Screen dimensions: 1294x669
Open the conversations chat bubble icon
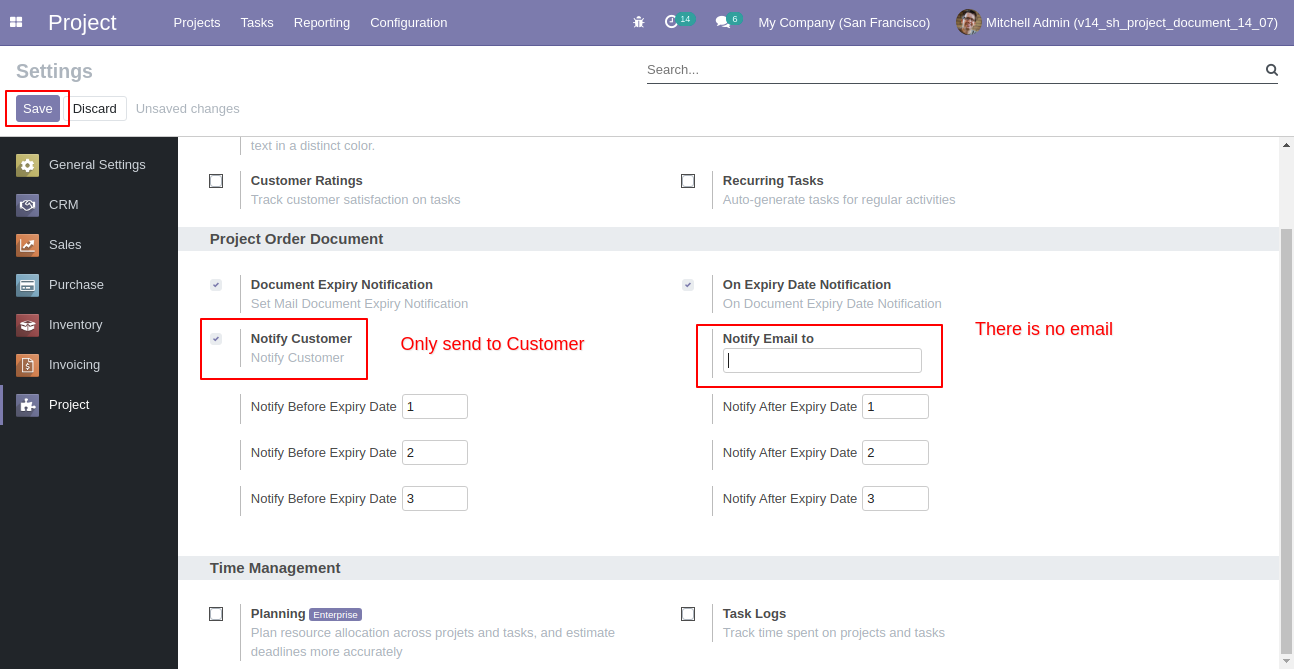(722, 22)
